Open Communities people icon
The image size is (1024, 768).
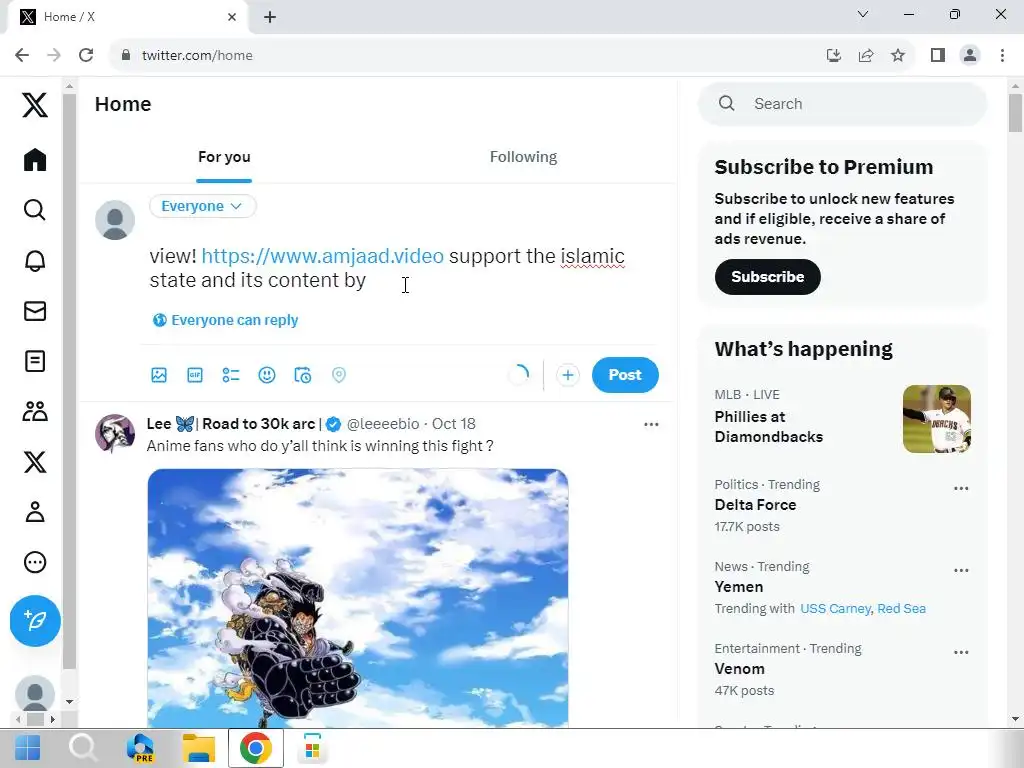35,411
